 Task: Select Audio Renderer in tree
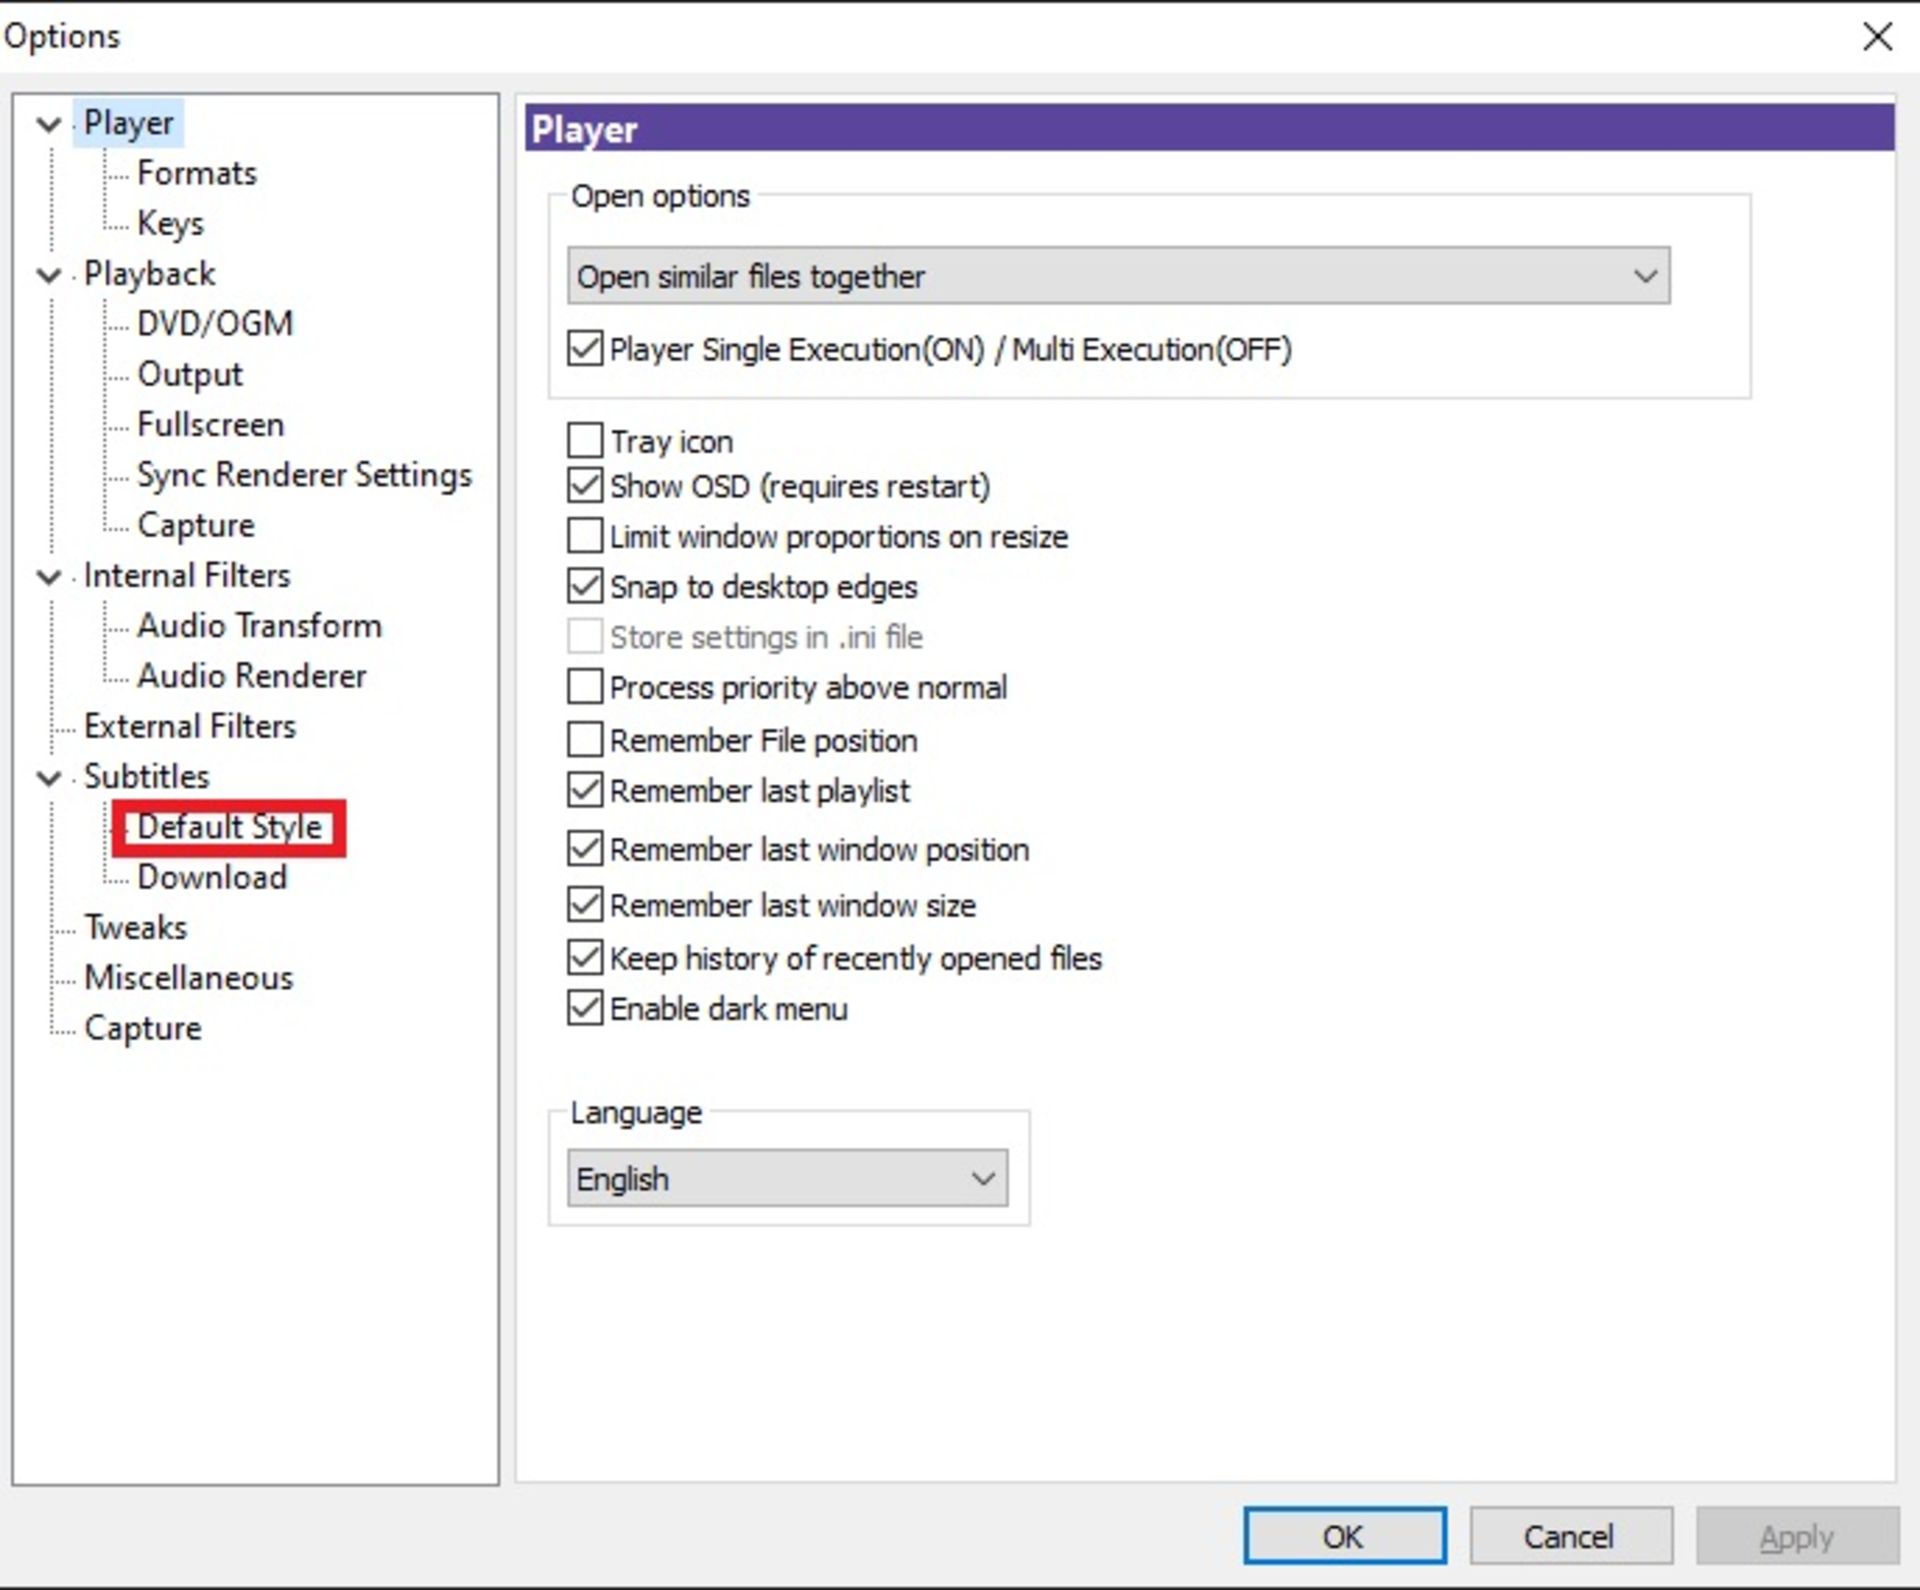[251, 677]
